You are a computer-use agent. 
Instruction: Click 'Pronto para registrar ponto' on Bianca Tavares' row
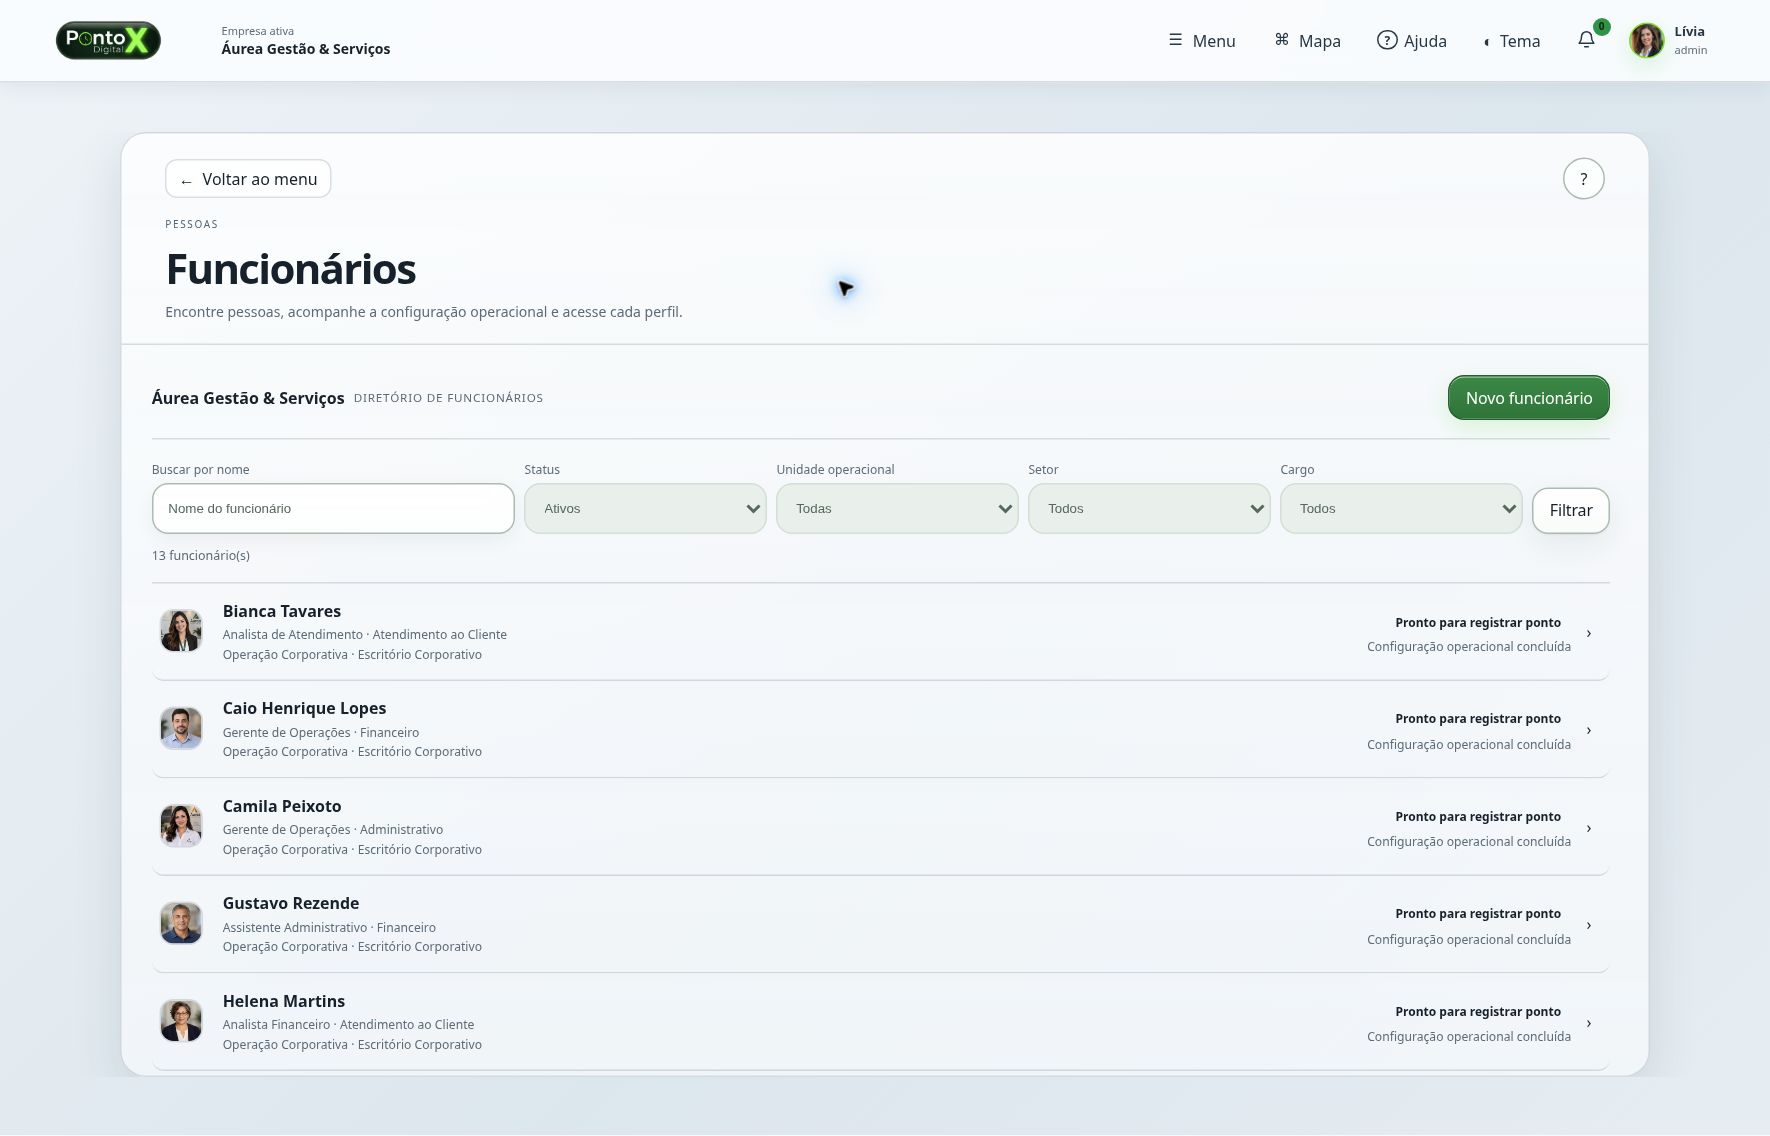coord(1478,622)
